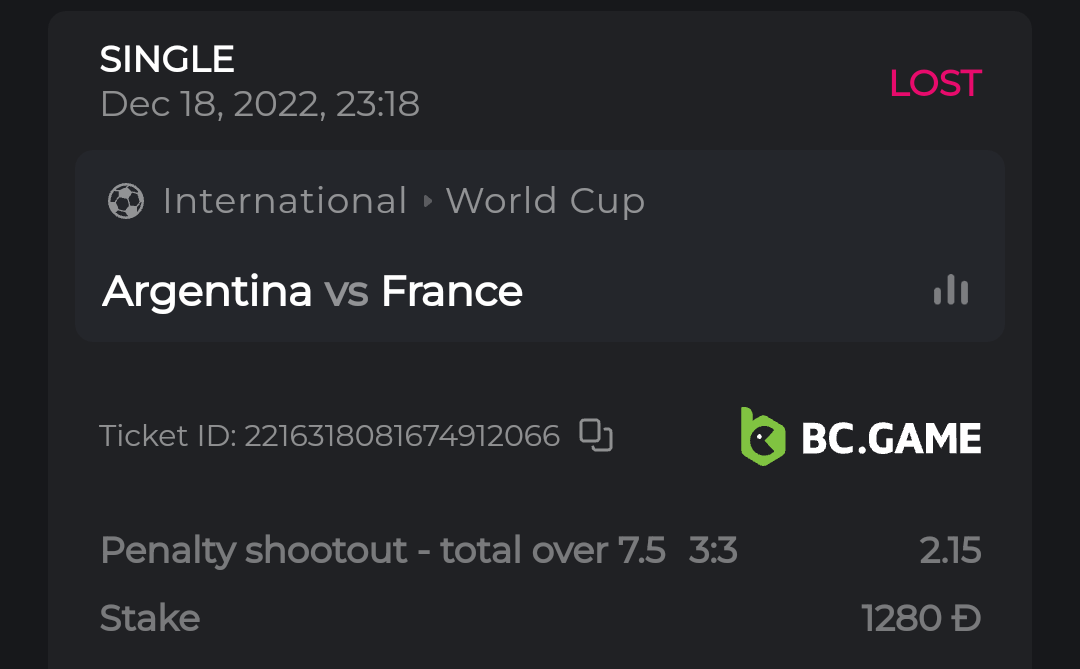The width and height of the screenshot is (1080, 669).
Task: Click the soccer ball sport icon
Action: coord(126,201)
